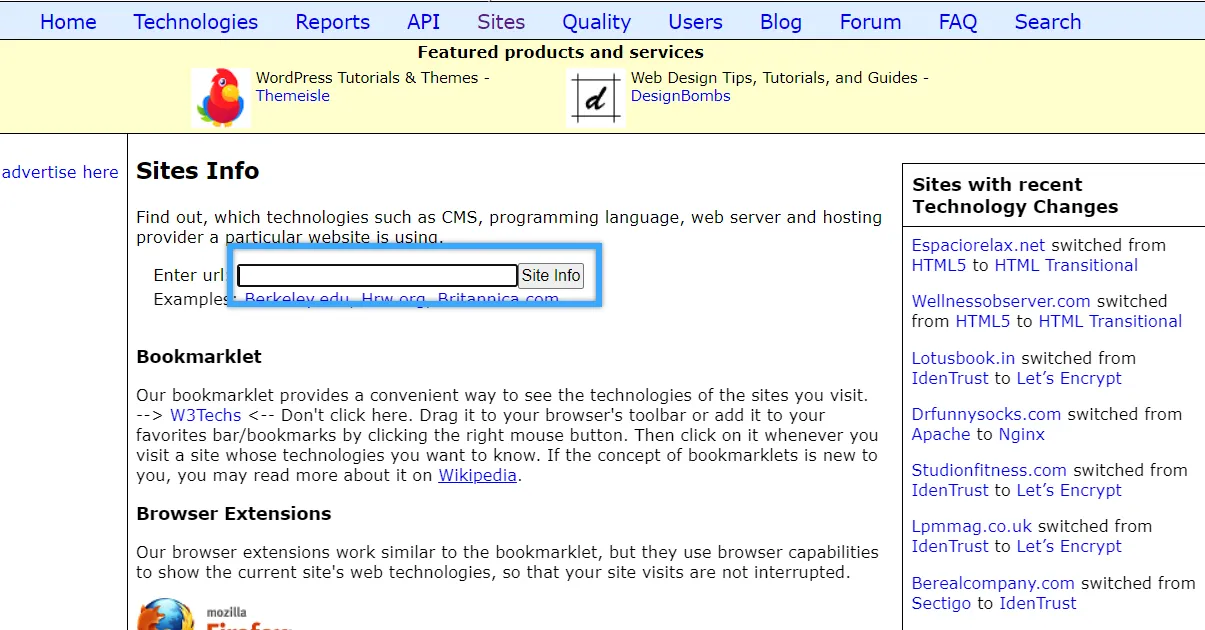The width and height of the screenshot is (1205, 630).
Task: Select Quality in the top navigation
Action: (596, 22)
